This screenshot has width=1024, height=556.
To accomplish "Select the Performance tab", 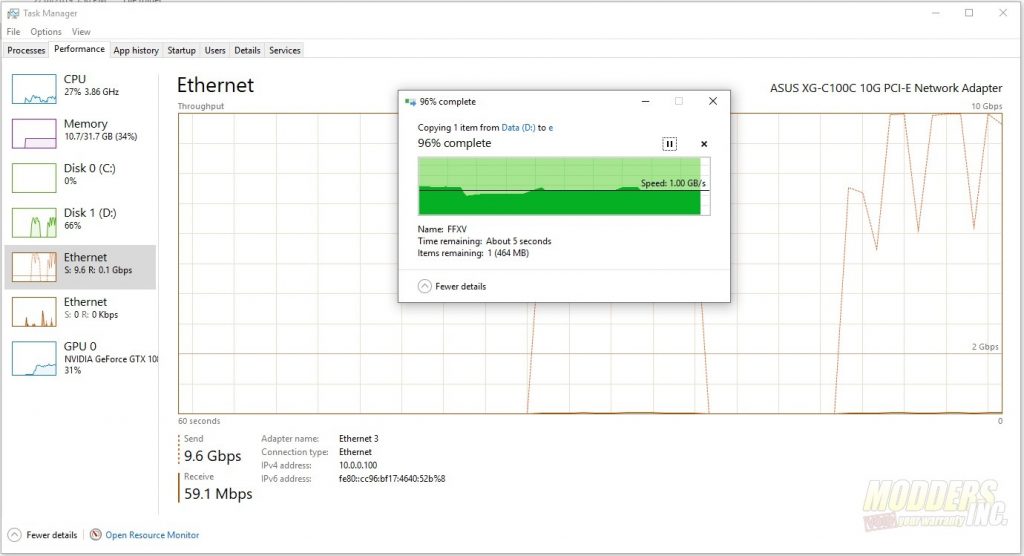I will (x=79, y=49).
